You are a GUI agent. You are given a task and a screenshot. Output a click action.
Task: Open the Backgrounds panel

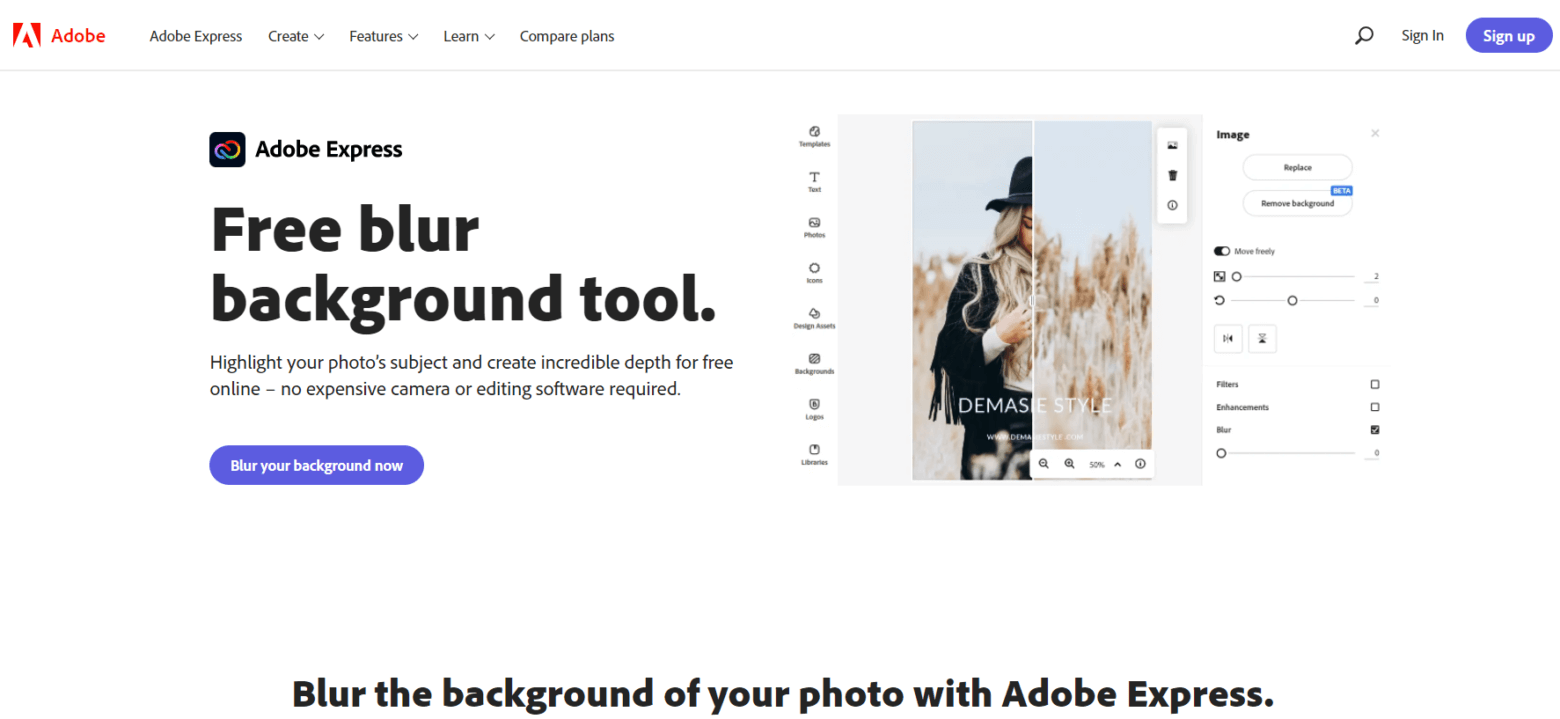pyautogui.click(x=814, y=365)
